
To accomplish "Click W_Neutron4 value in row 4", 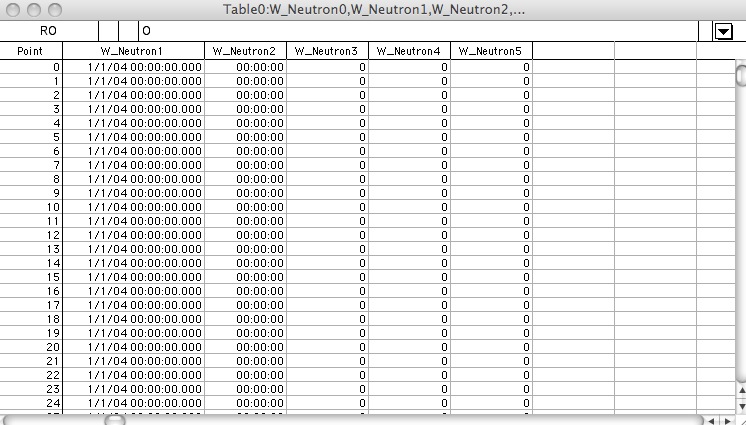I will 409,123.
